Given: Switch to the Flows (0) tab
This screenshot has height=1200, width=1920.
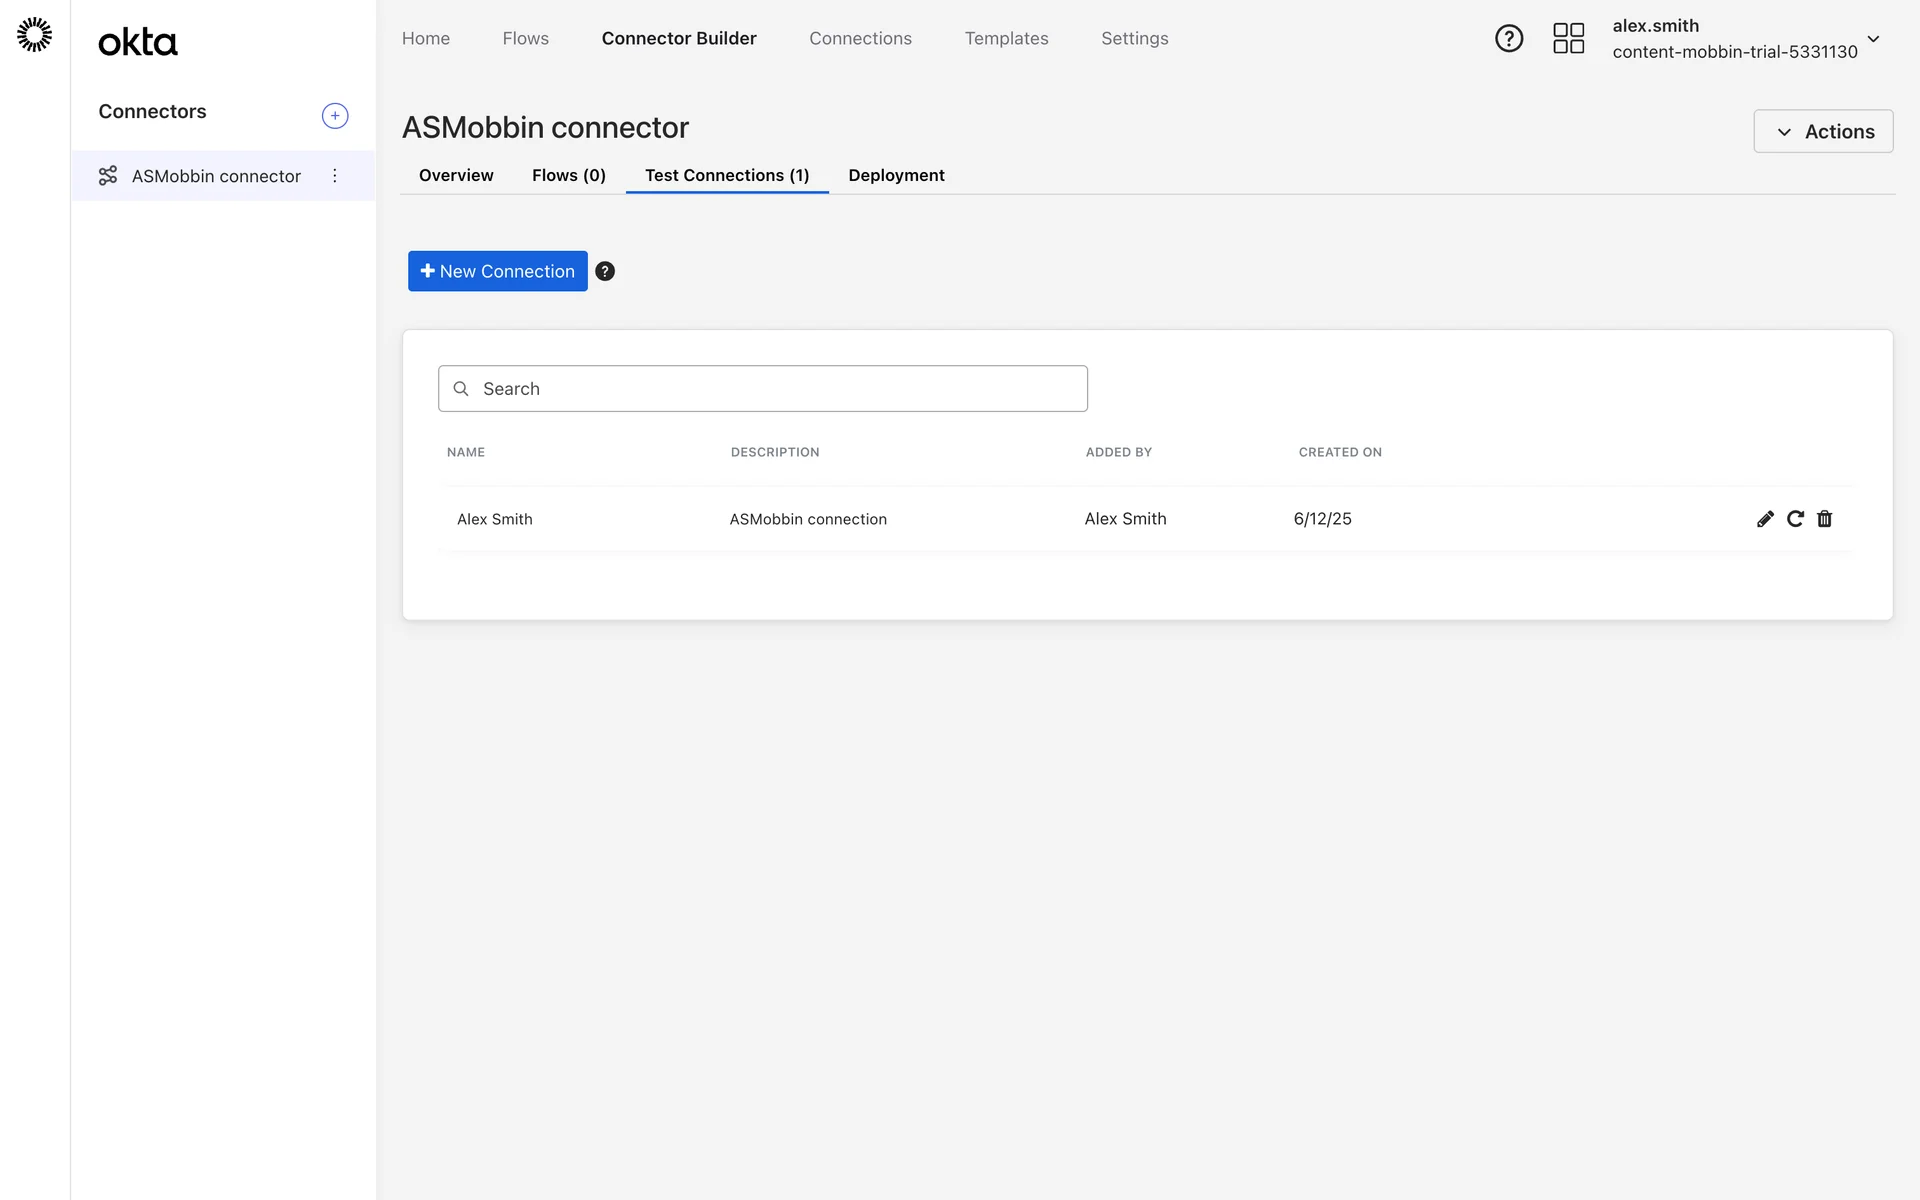Looking at the screenshot, I should 568,176.
